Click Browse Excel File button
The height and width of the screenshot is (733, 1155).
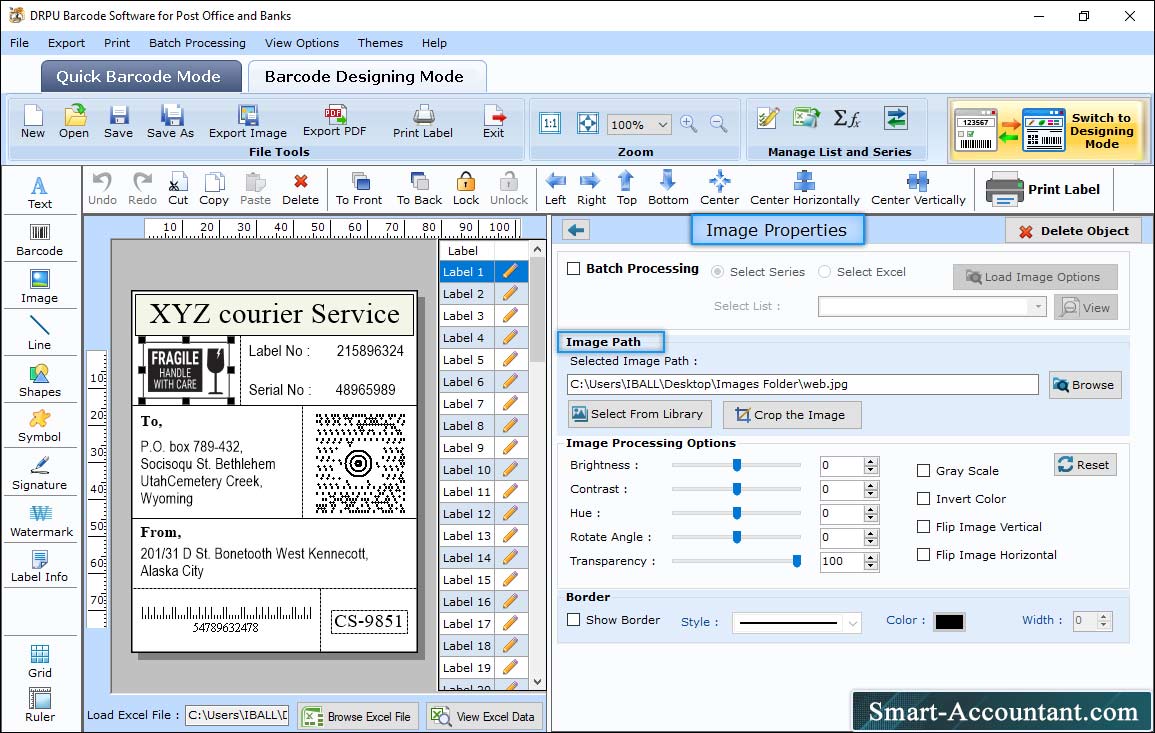click(358, 716)
